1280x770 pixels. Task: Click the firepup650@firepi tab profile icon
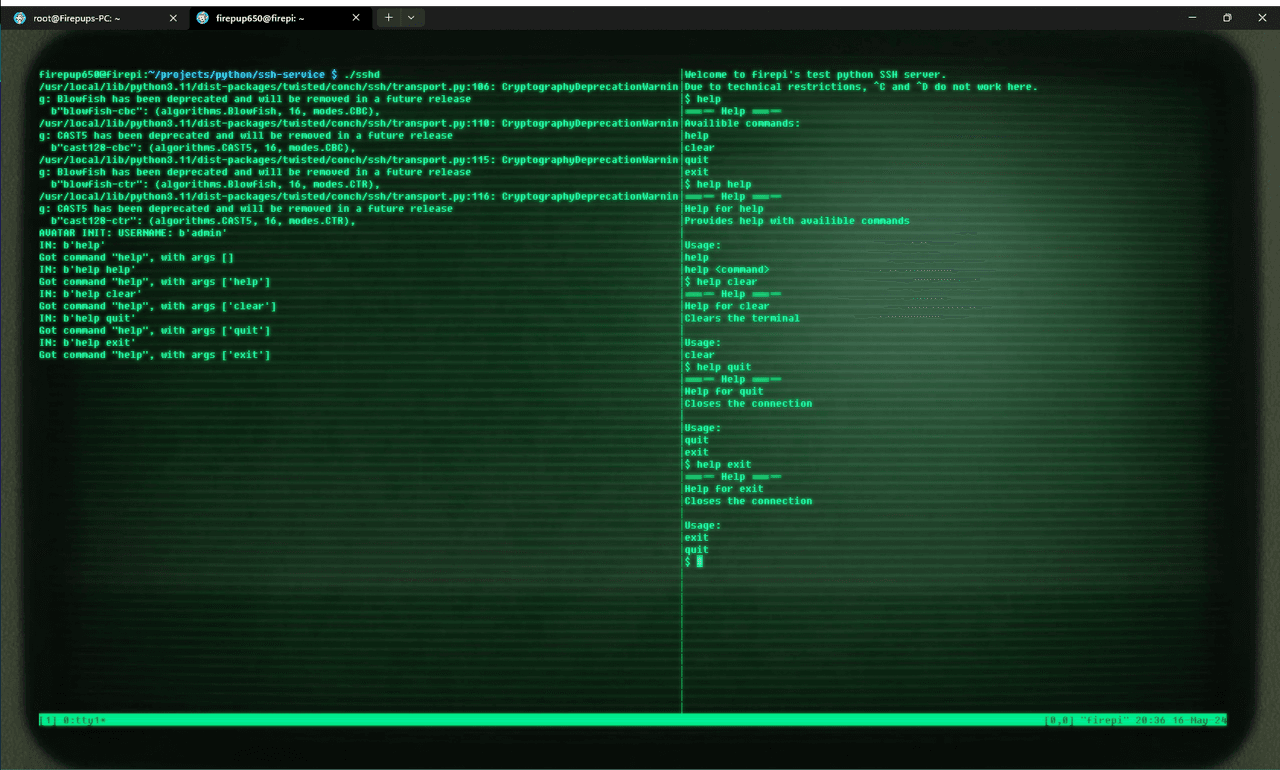[202, 17]
